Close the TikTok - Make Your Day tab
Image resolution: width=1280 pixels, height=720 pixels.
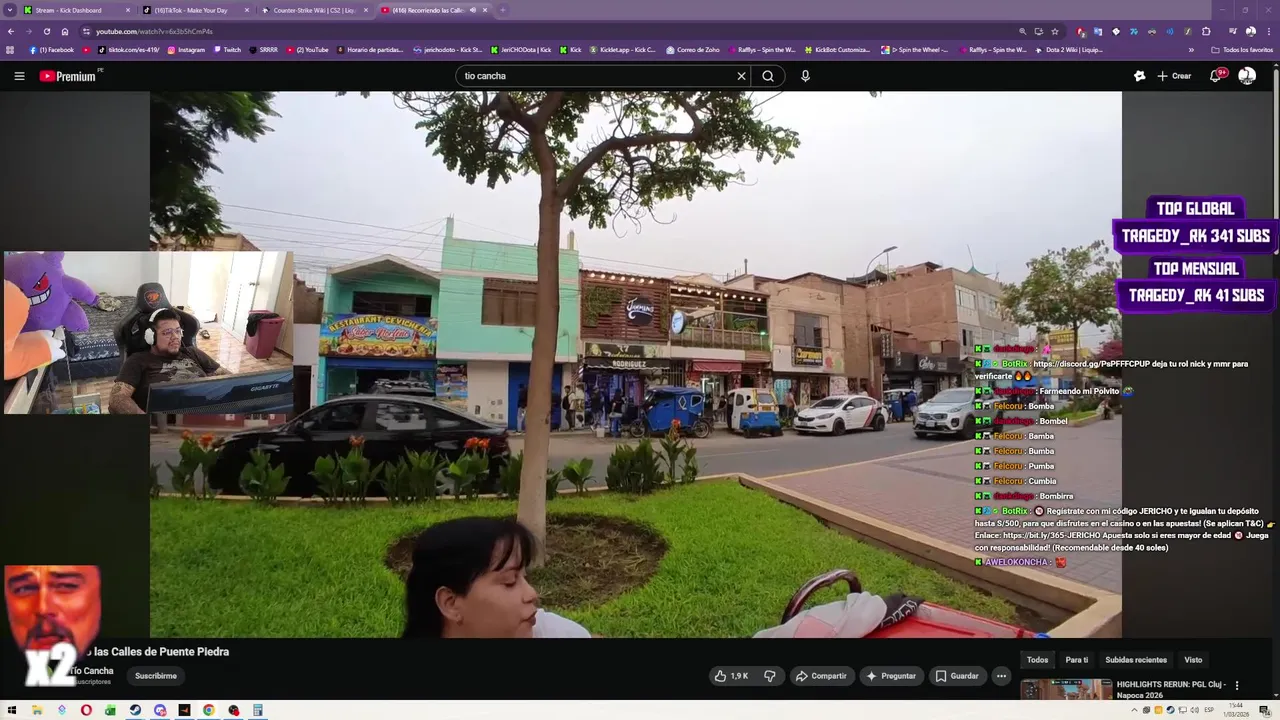click(246, 10)
